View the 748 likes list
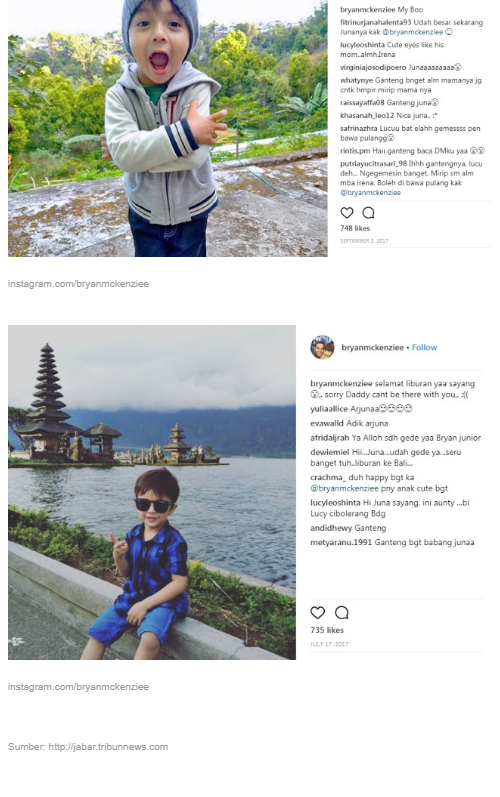Screen dimensions: 500x797 coord(355,228)
